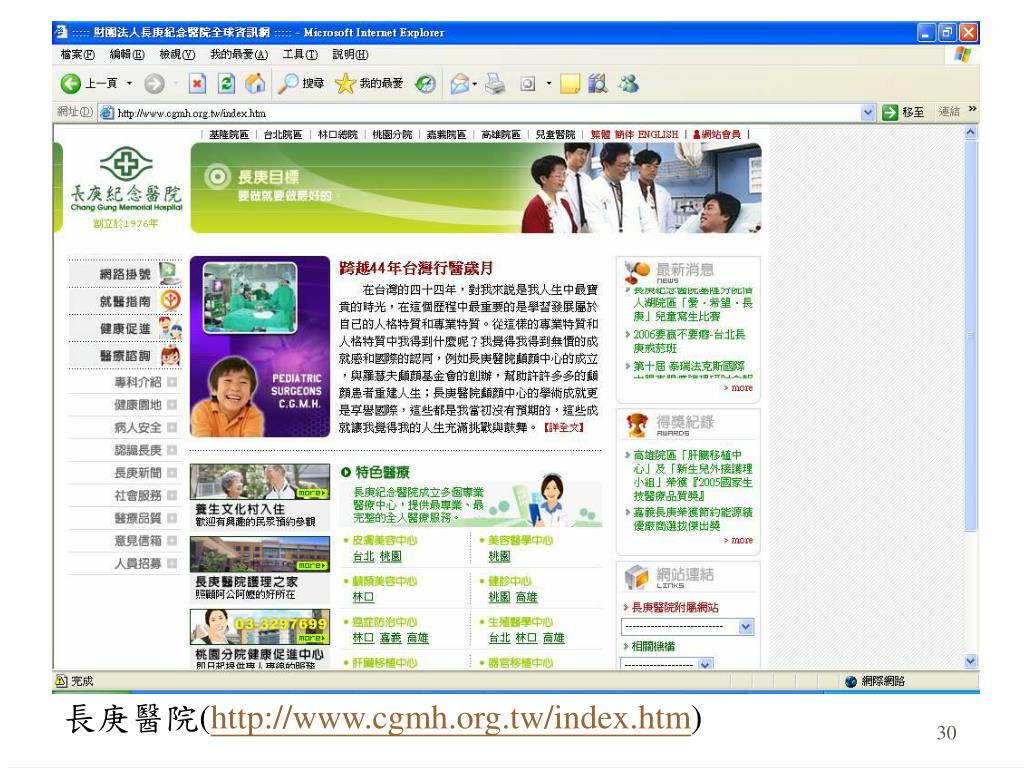Click the Edit page icon in toolbar

coord(528,84)
